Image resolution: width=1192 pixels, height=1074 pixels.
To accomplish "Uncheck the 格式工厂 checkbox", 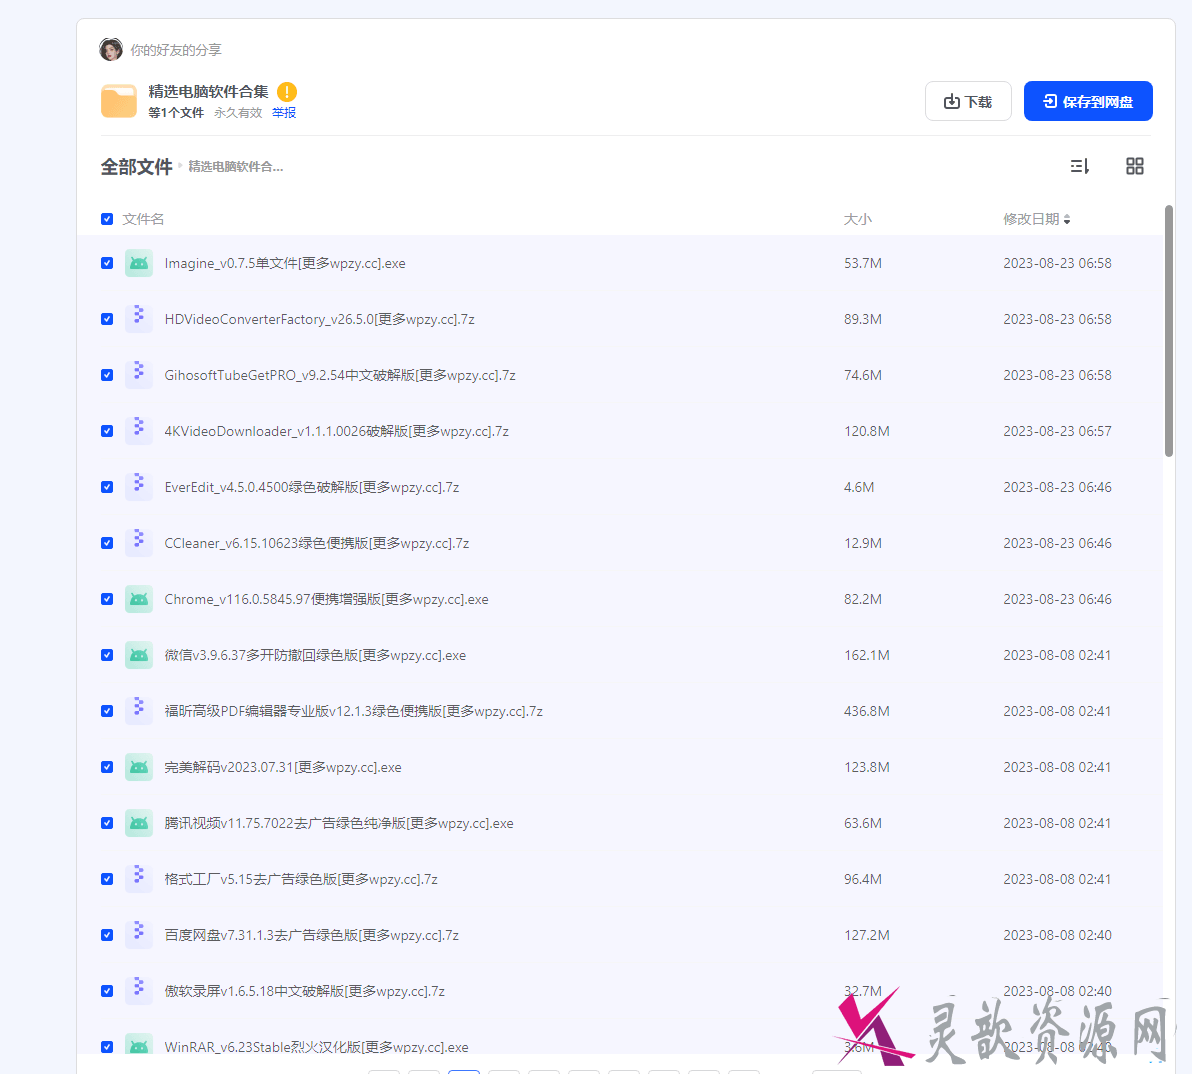I will (x=107, y=879).
